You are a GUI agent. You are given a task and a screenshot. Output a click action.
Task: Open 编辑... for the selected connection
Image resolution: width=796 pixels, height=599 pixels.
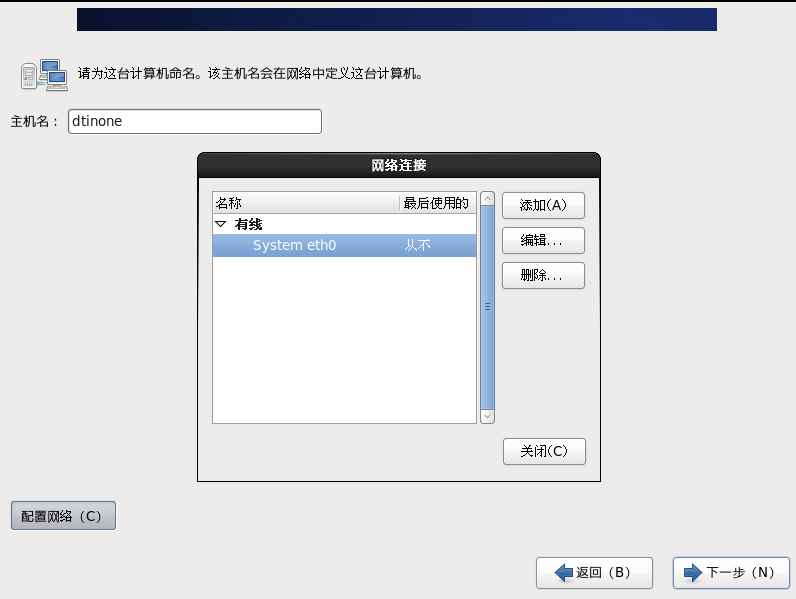pyautogui.click(x=543, y=240)
